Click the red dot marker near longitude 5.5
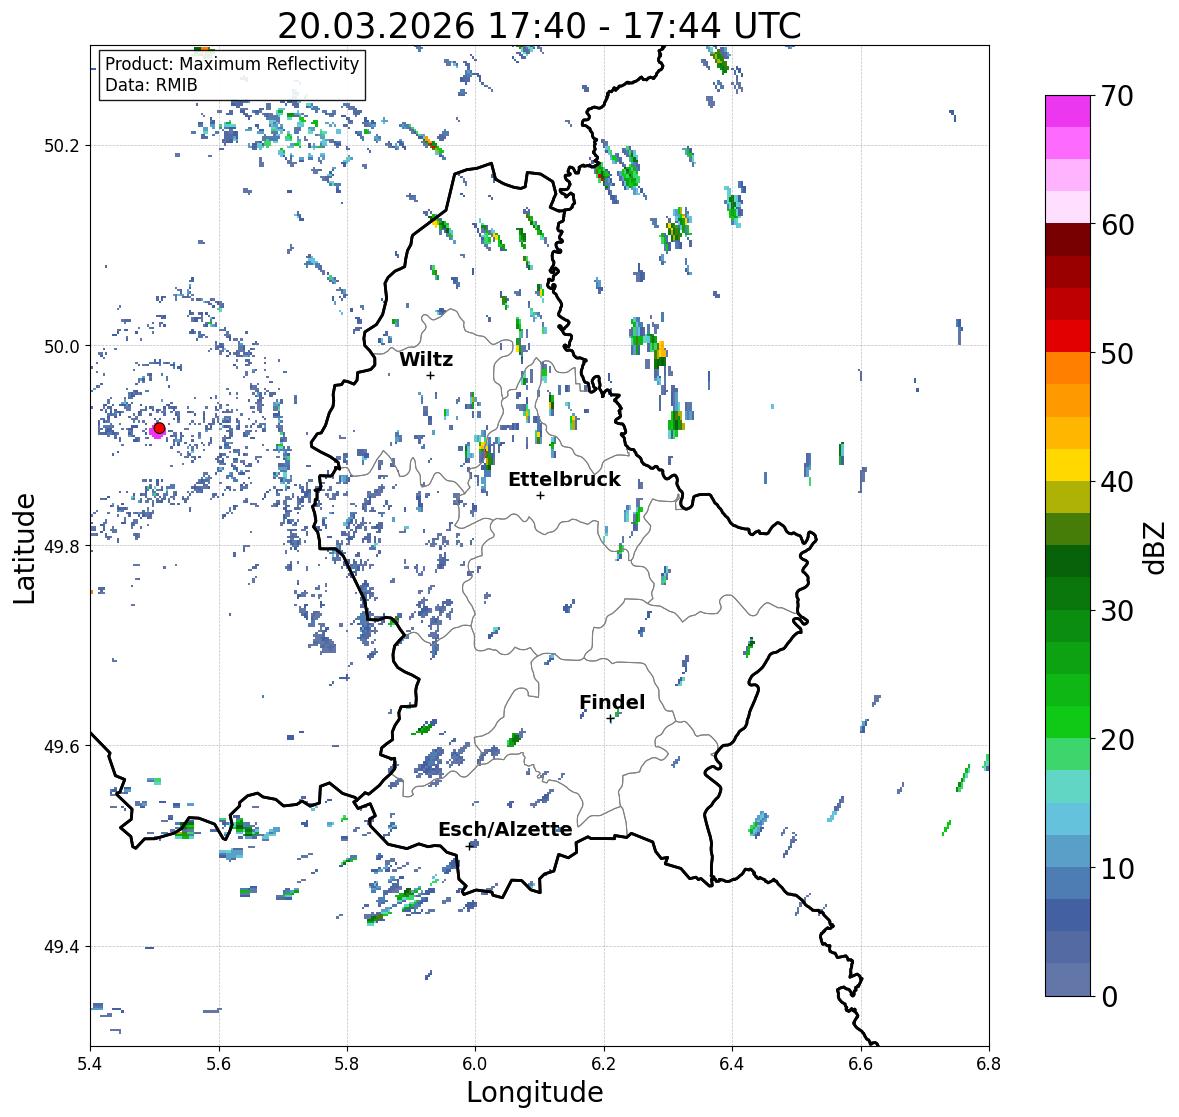Screen dimensions: 1179x1117 point(159,428)
